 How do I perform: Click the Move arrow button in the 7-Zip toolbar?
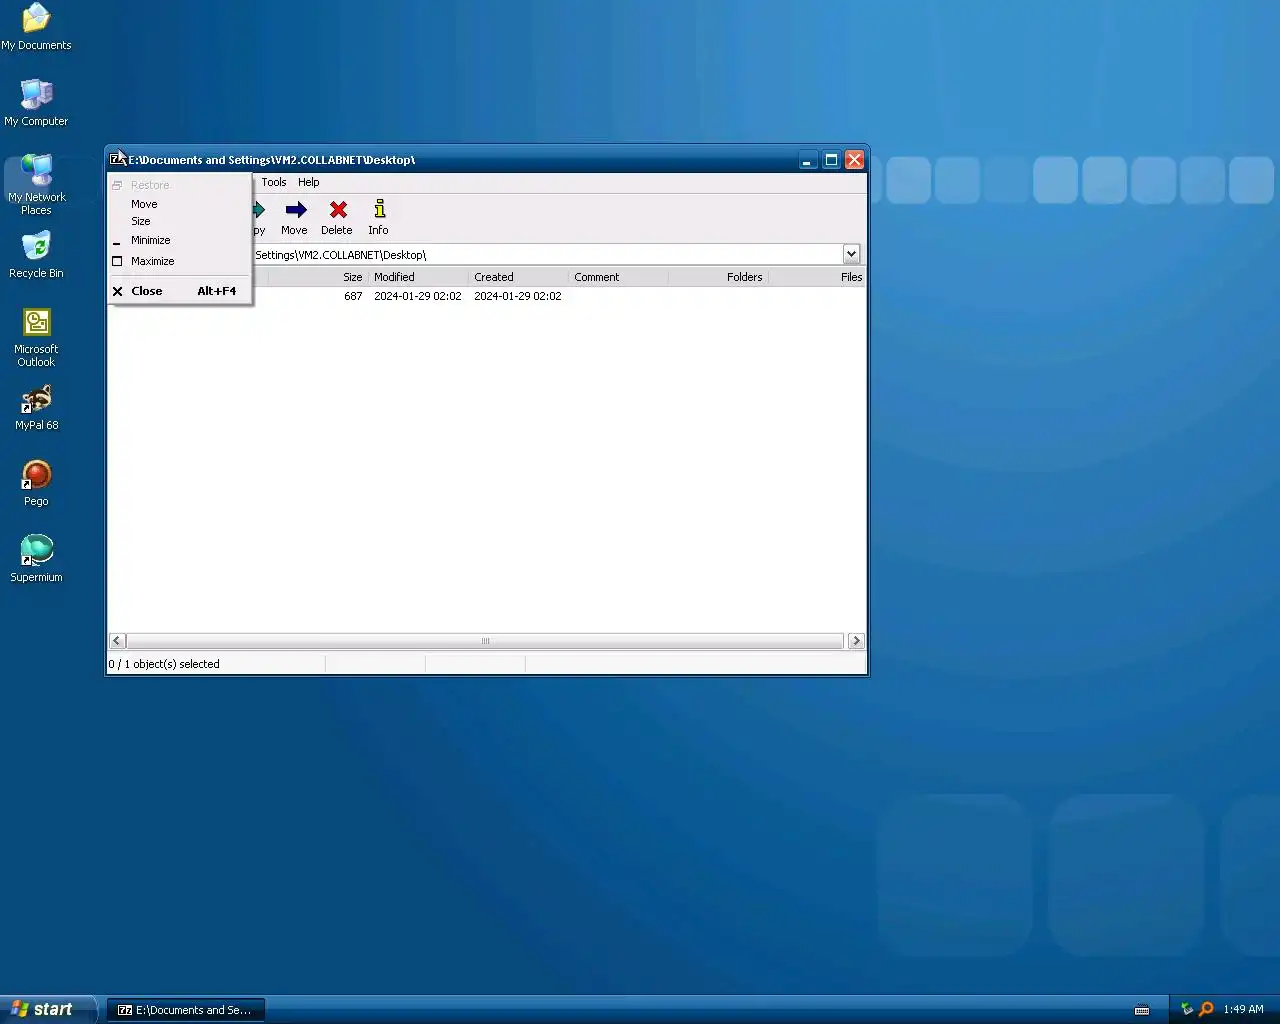click(x=295, y=217)
